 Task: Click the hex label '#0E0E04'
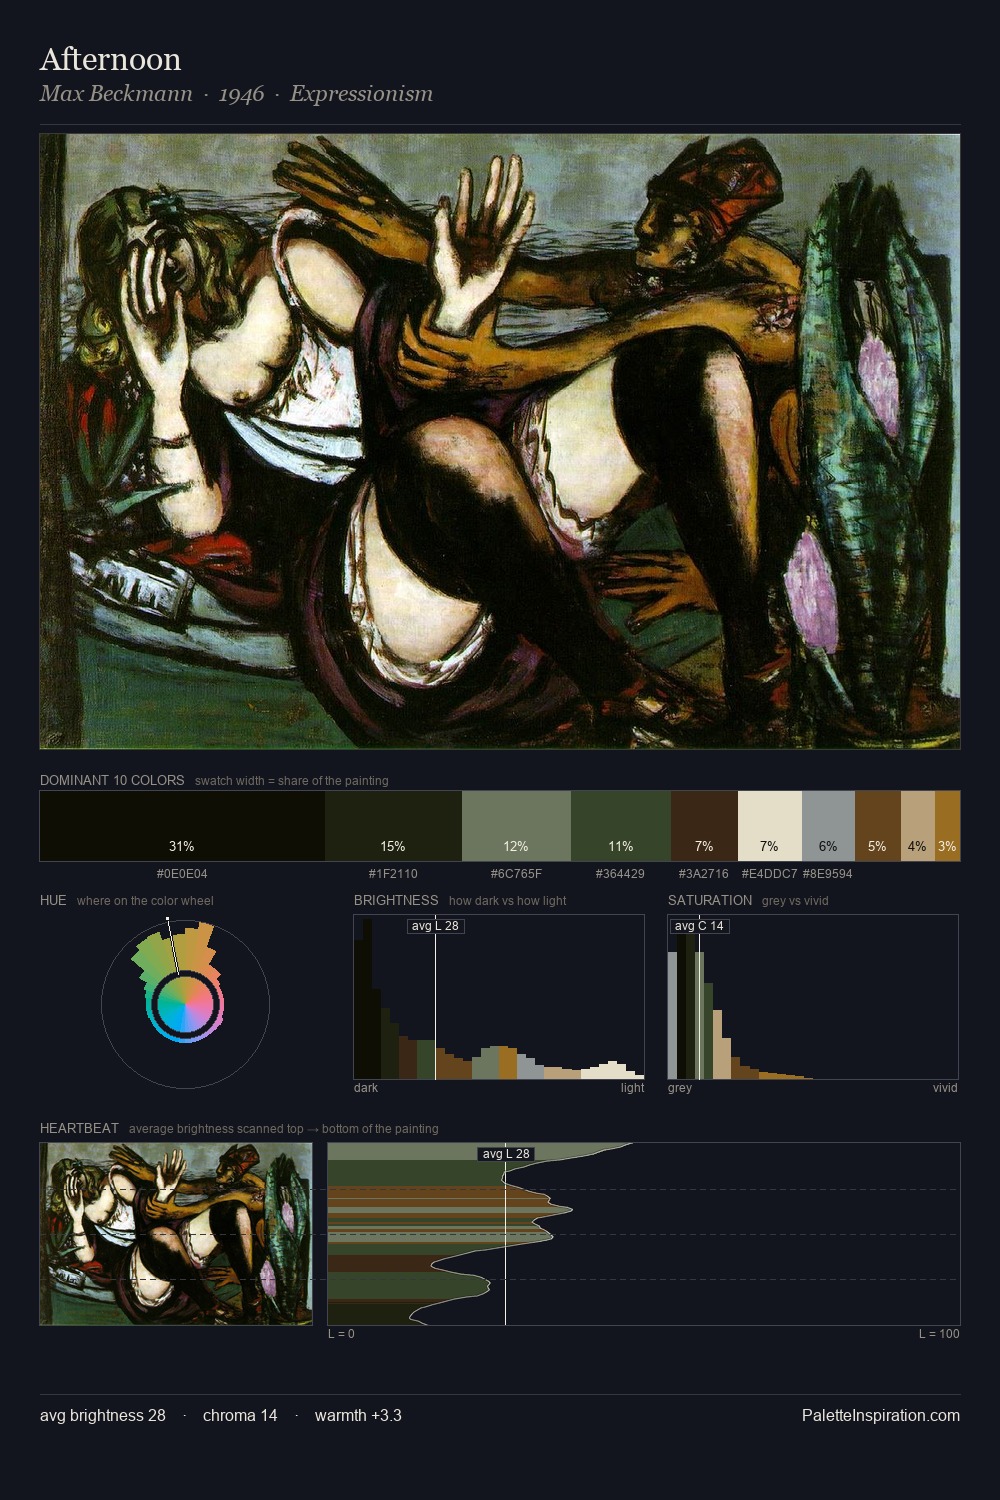pos(182,874)
